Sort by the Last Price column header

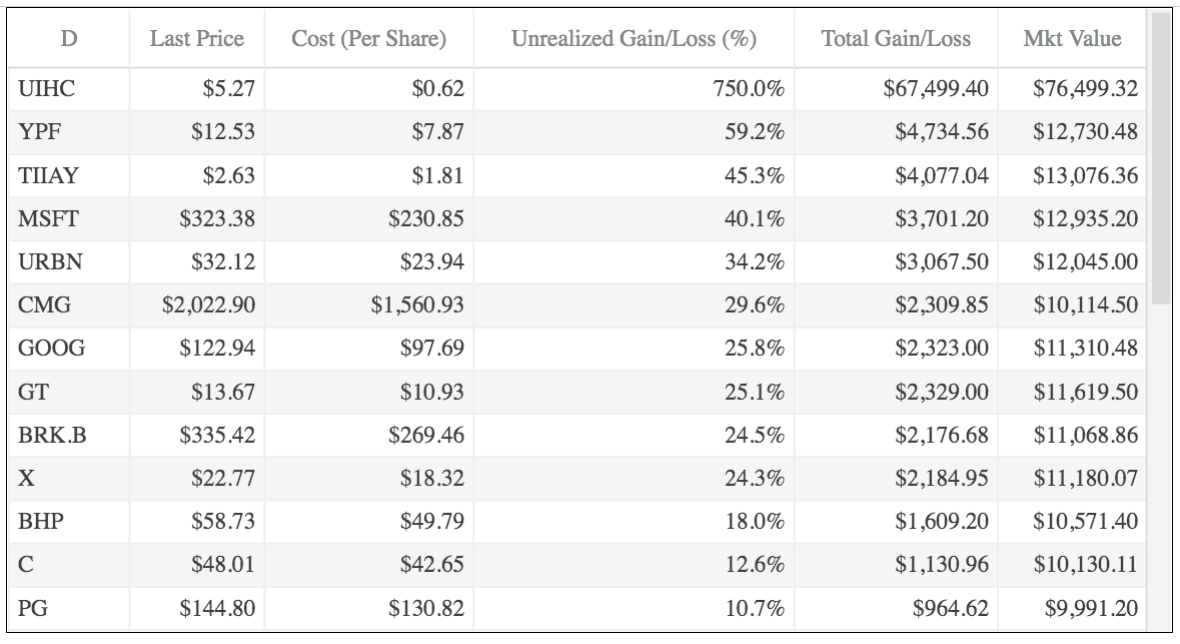196,39
